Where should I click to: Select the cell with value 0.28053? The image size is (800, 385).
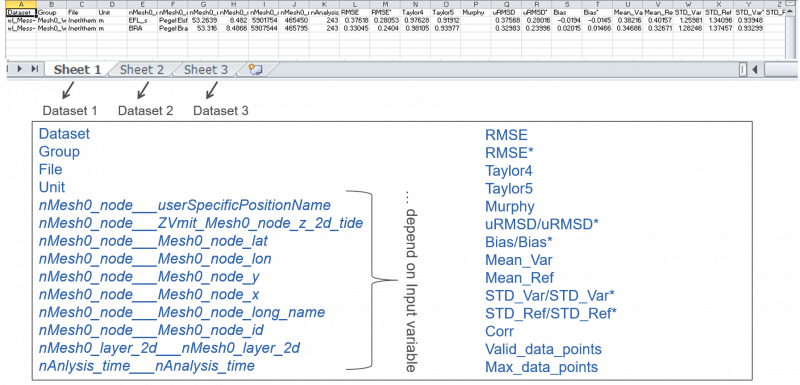[385, 20]
